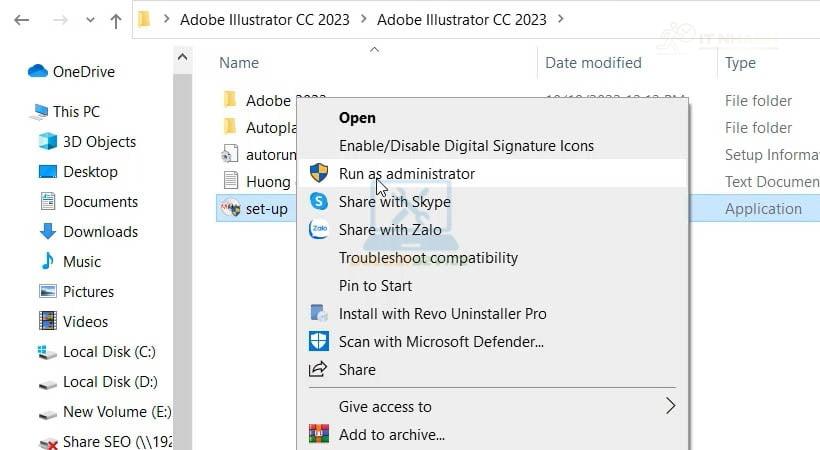This screenshot has height=450, width=820.
Task: Open Local Disk (C:) in navigation pane
Action: [x=109, y=351]
